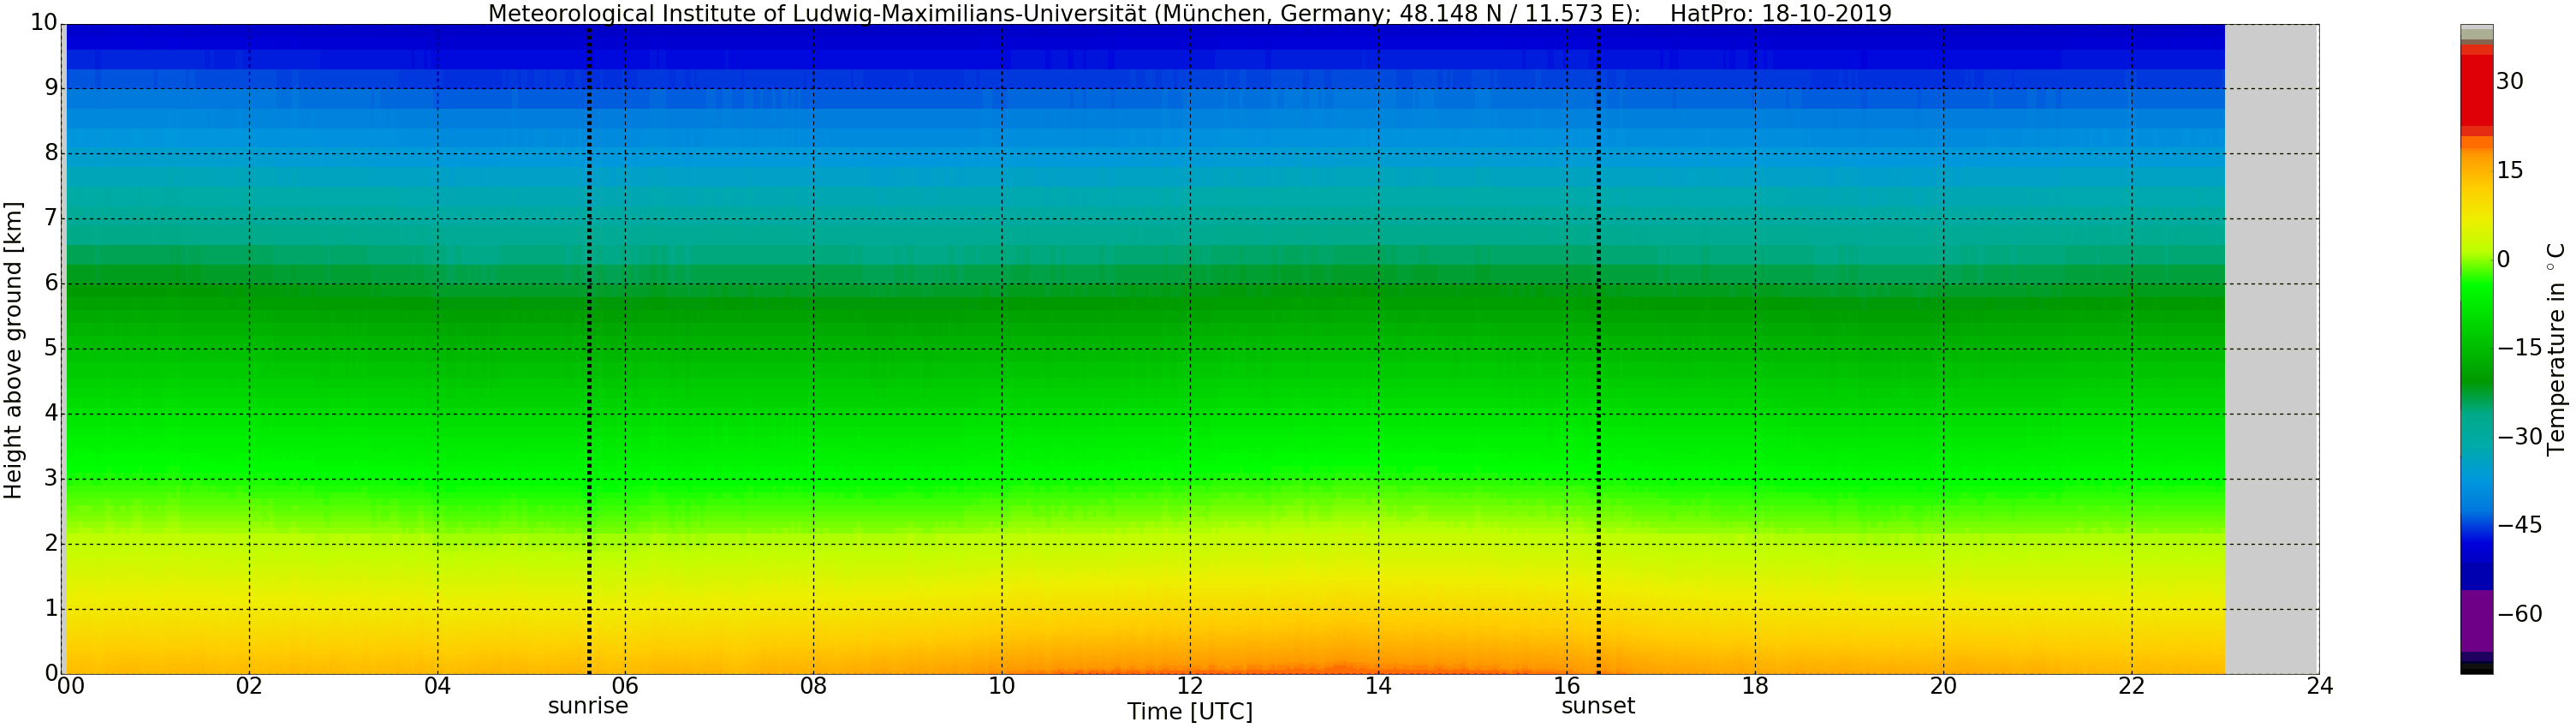Click the 24 tick label on the time axis
The image size is (2576, 728).
click(2319, 686)
